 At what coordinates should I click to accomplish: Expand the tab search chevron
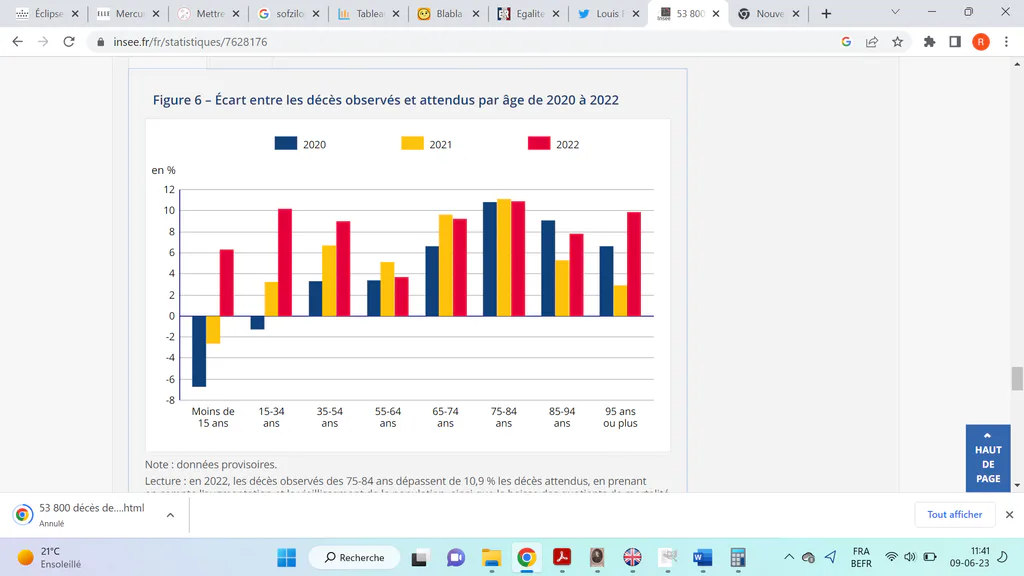(x=895, y=12)
